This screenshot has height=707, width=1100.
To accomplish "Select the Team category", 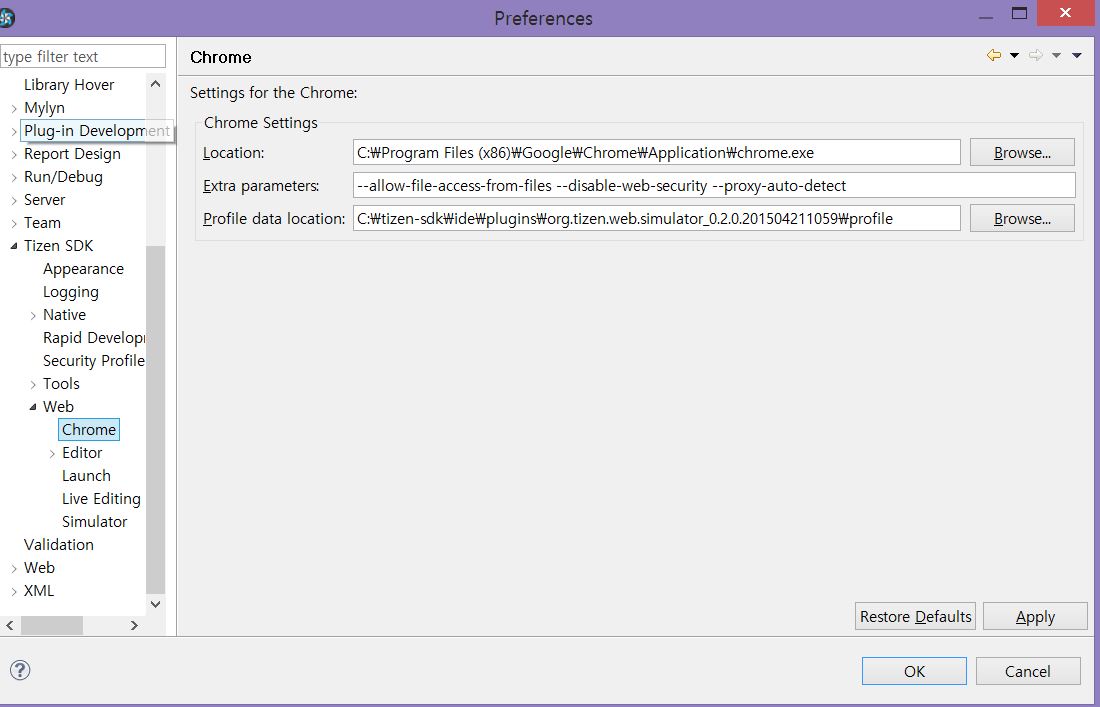I will pyautogui.click(x=42, y=223).
